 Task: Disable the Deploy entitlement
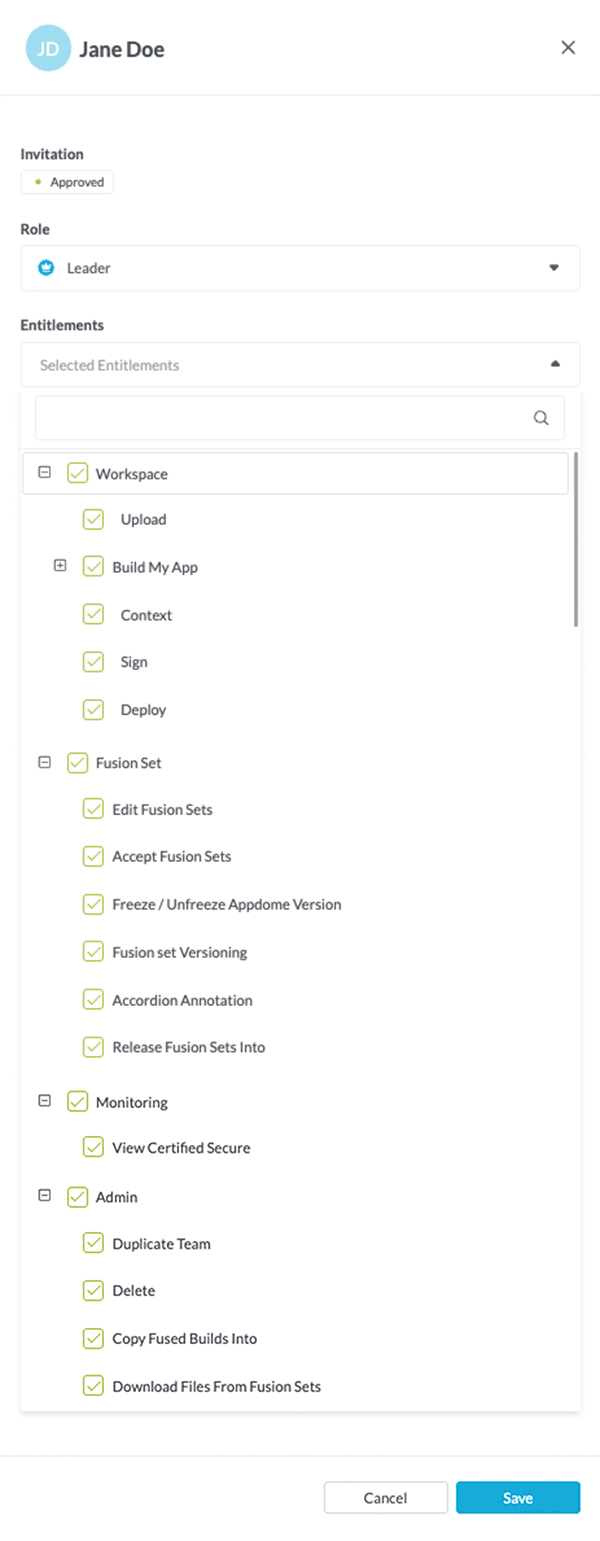(93, 709)
